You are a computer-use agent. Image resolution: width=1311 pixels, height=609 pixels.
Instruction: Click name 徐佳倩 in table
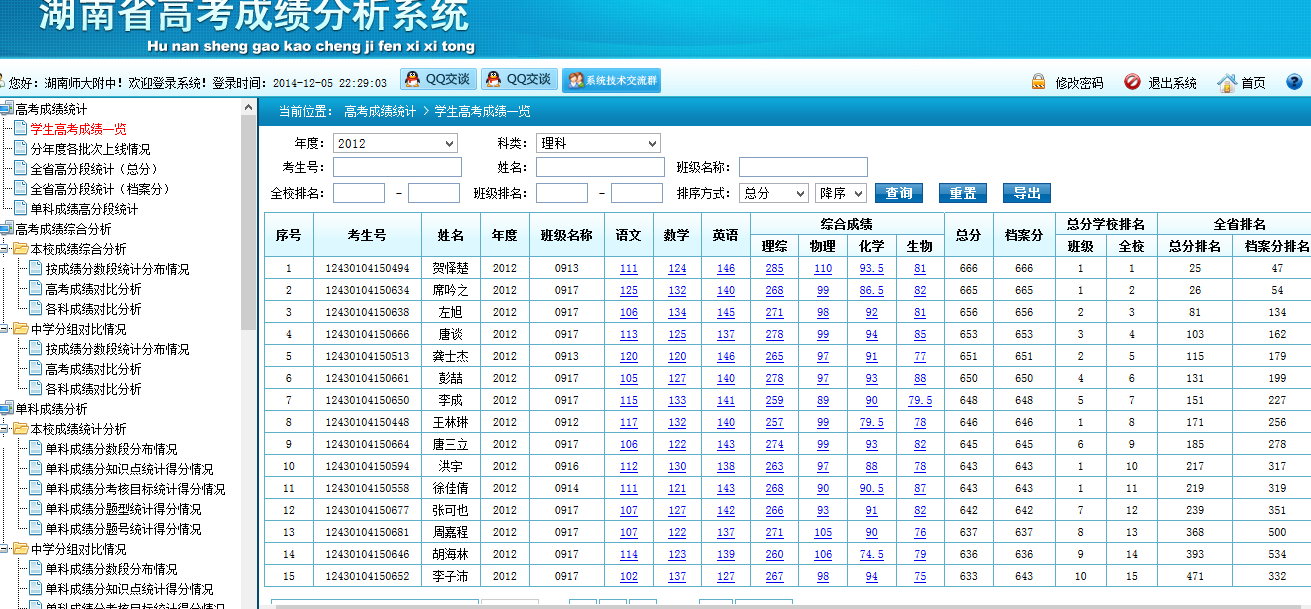tap(450, 489)
